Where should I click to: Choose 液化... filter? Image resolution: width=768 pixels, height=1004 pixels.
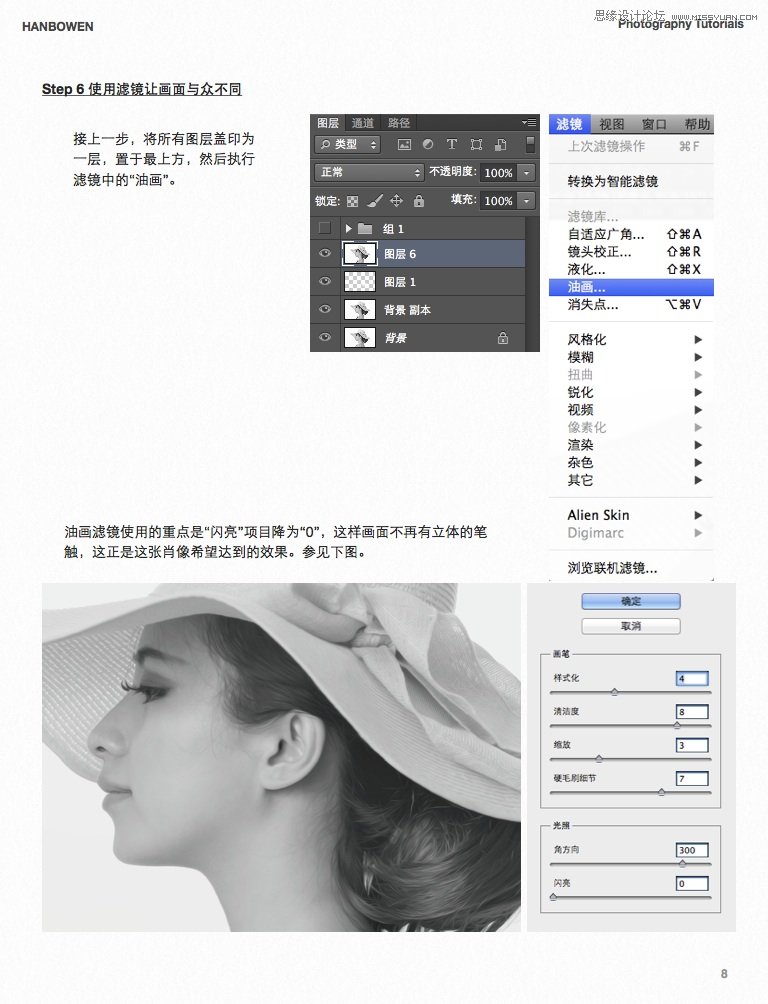[631, 269]
